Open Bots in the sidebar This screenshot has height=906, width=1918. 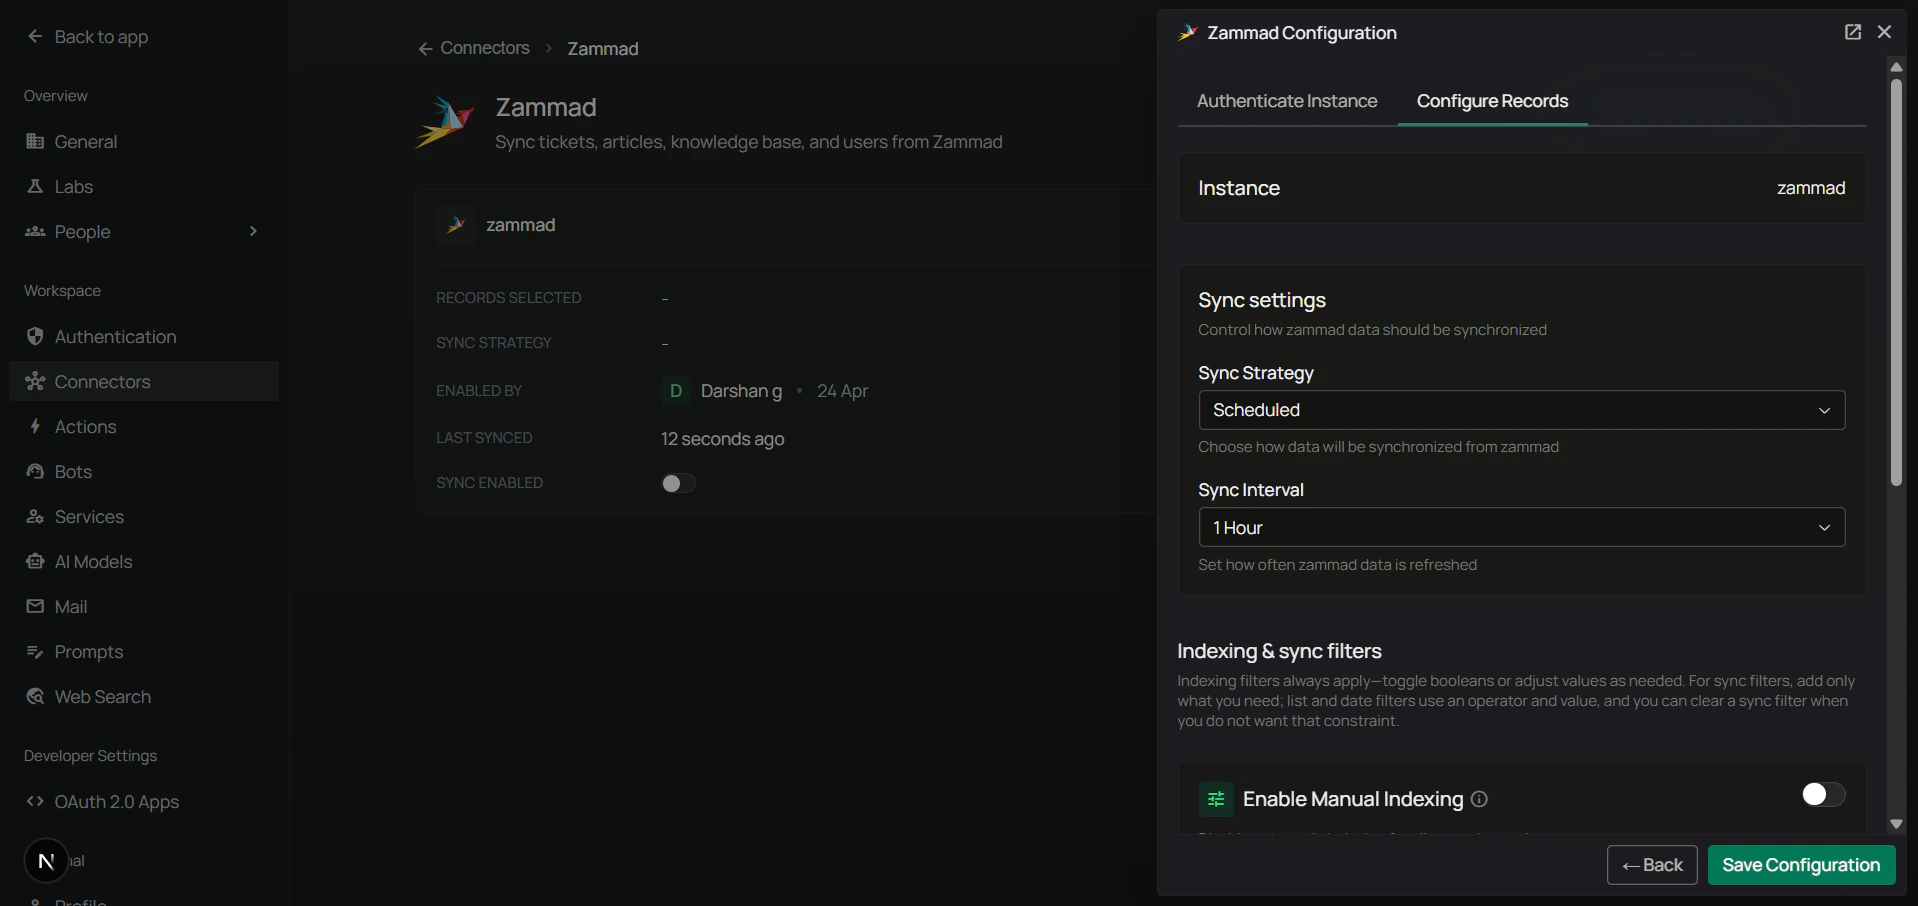pyautogui.click(x=144, y=471)
